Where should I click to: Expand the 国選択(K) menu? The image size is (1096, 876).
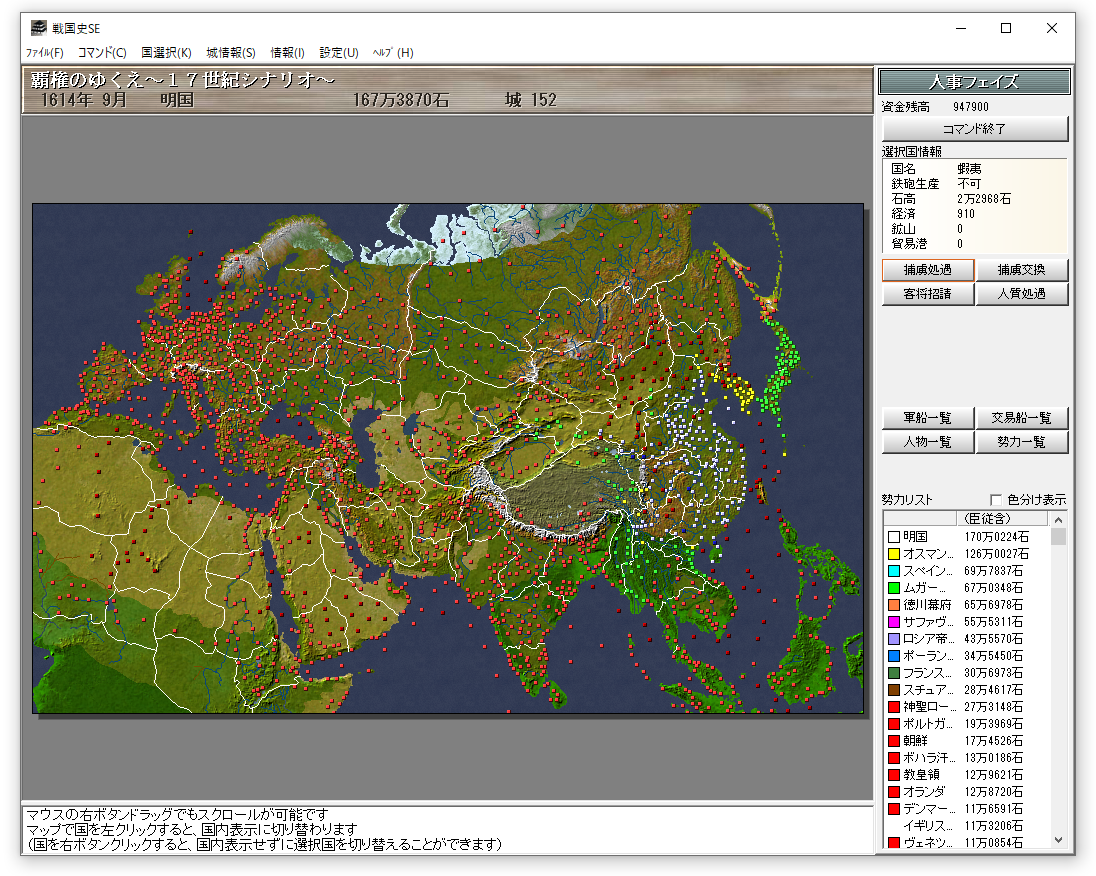click(x=166, y=53)
